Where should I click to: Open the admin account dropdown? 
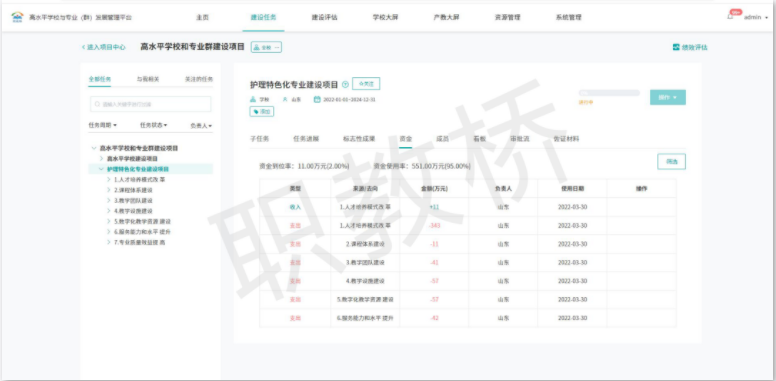point(756,17)
